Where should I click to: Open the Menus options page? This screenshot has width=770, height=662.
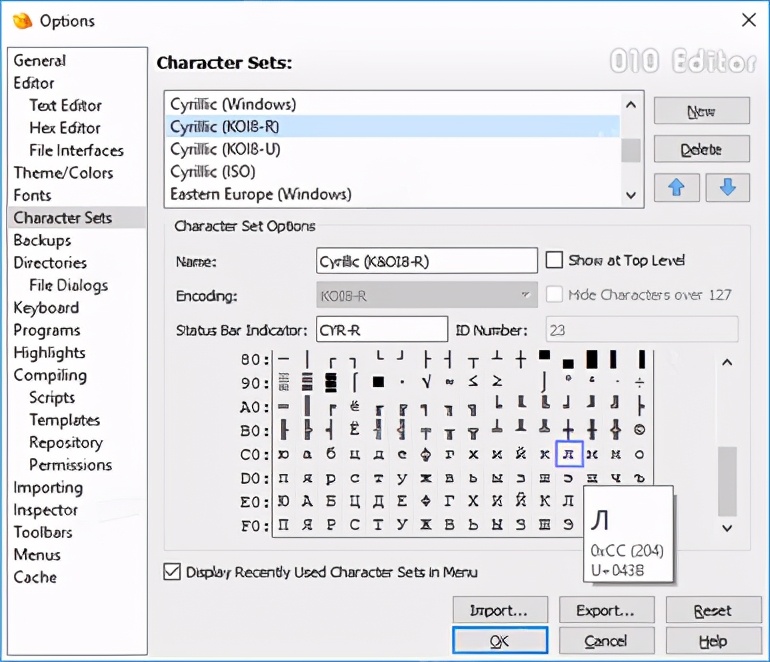click(x=37, y=555)
